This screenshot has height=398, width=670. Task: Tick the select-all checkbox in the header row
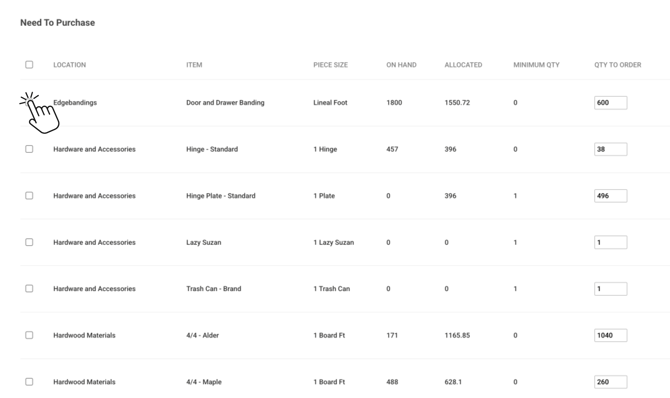tap(29, 65)
